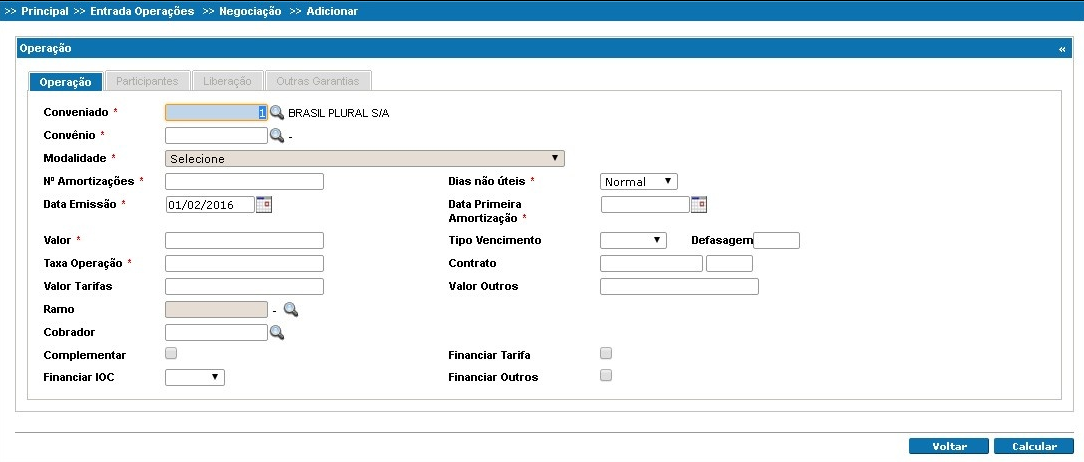Viewport: 1084px width, 462px height.
Task: Collapse the Operação panel with double-arrow icon
Action: point(1062,48)
